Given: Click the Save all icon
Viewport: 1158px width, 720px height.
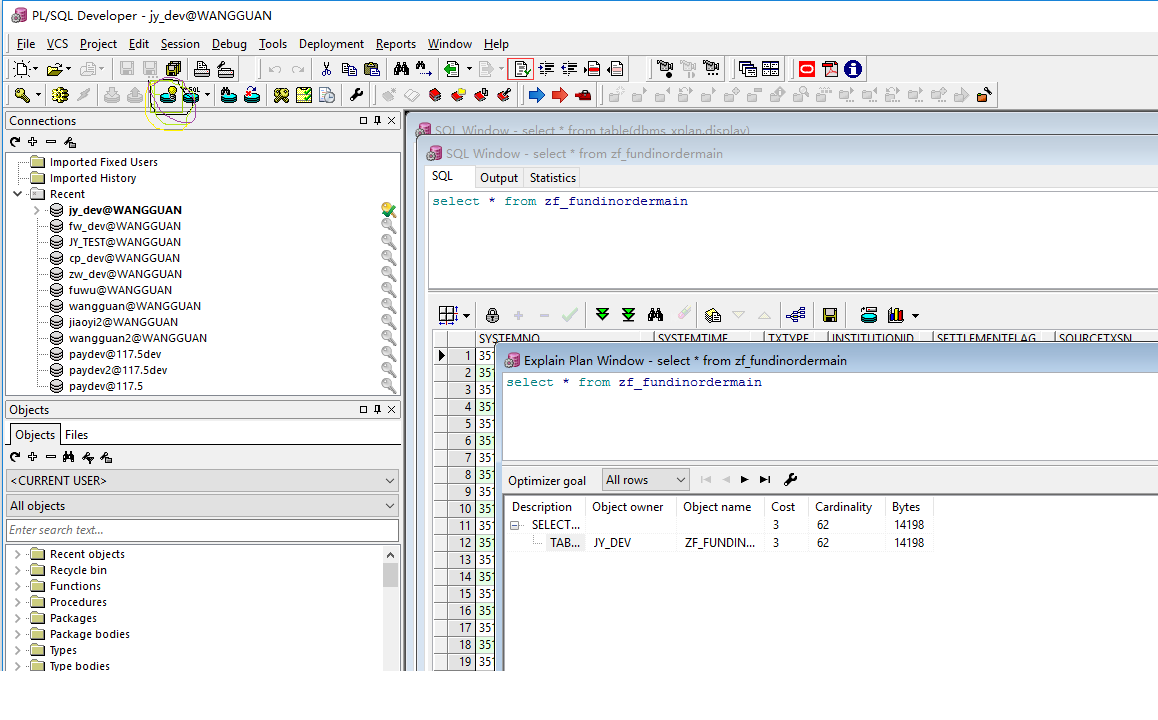Looking at the screenshot, I should coord(173,69).
